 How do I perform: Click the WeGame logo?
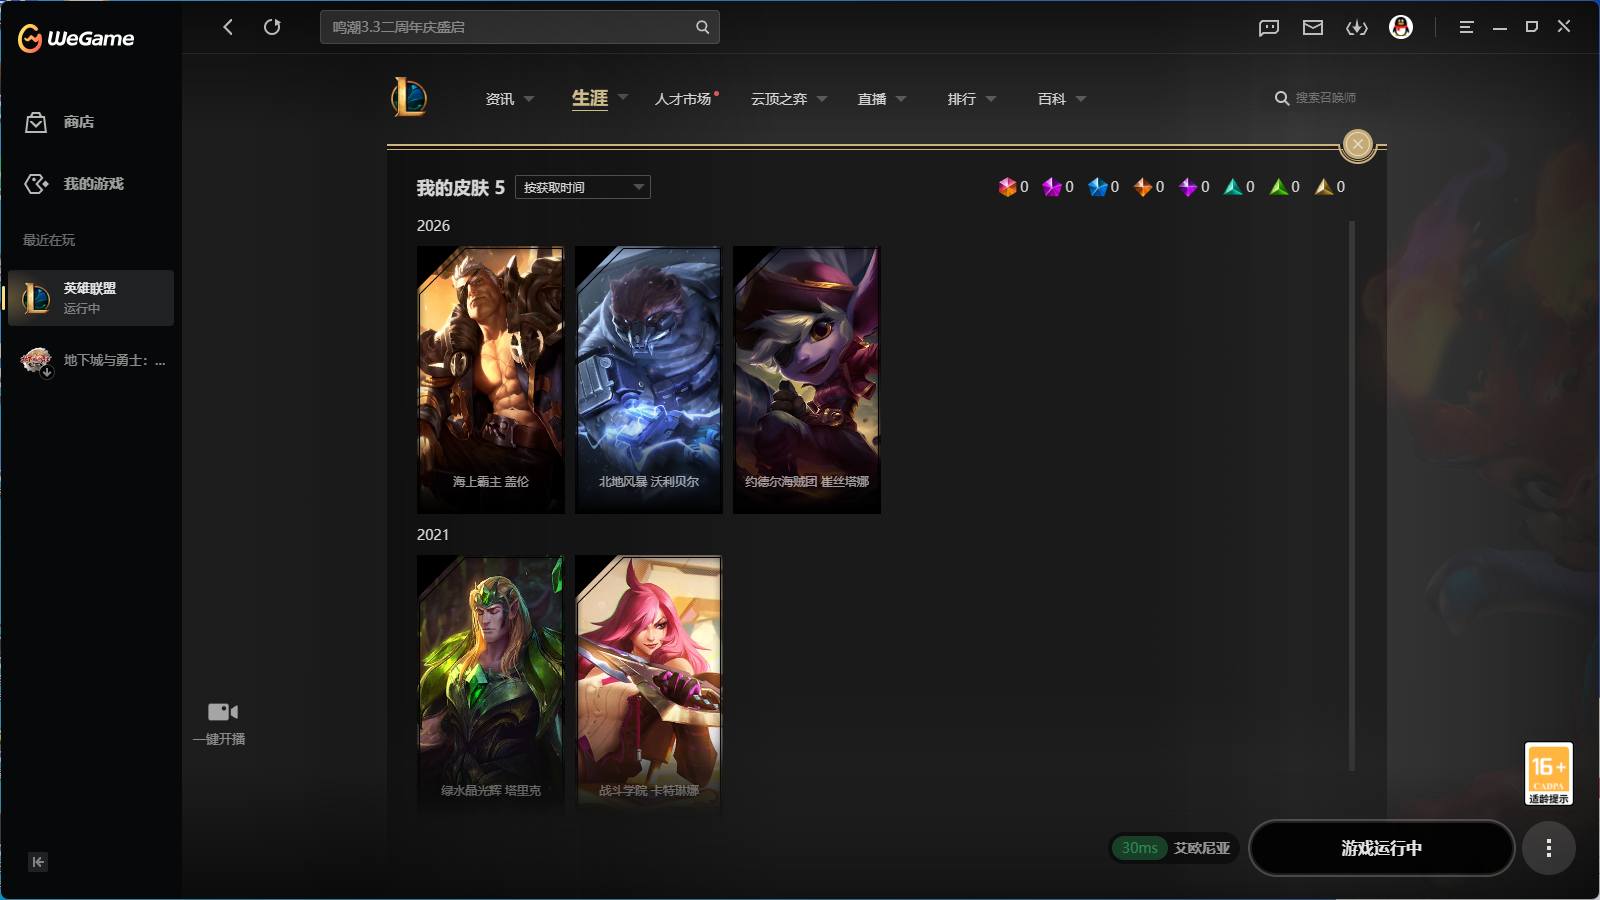[76, 38]
